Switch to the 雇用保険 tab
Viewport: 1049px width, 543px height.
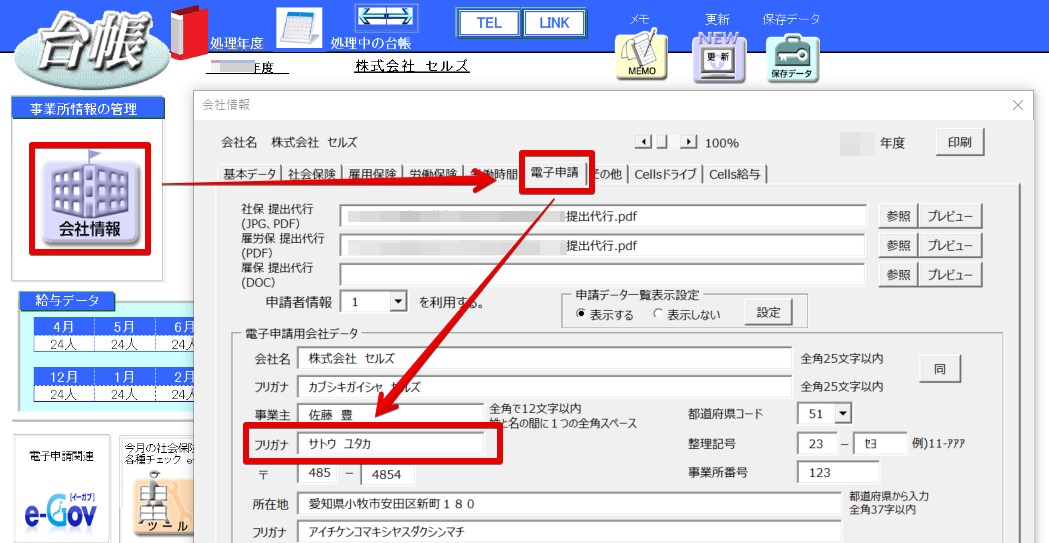373,175
